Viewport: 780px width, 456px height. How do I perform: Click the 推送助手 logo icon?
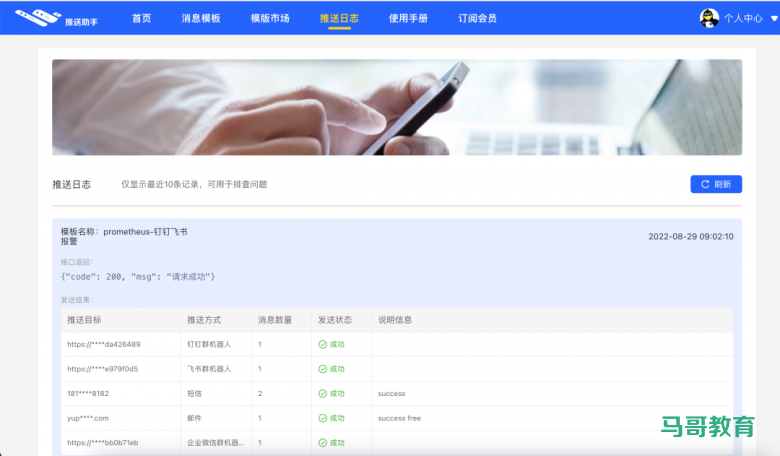[x=44, y=17]
